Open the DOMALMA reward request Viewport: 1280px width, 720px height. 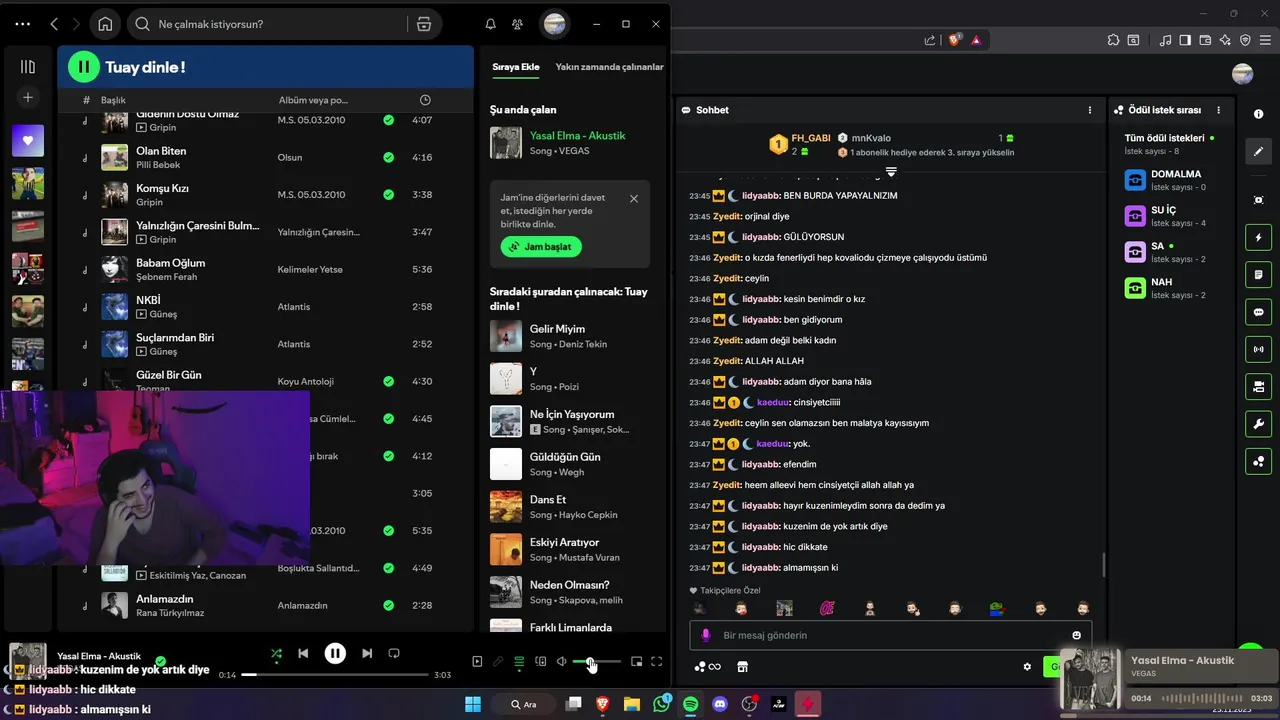[1172, 180]
